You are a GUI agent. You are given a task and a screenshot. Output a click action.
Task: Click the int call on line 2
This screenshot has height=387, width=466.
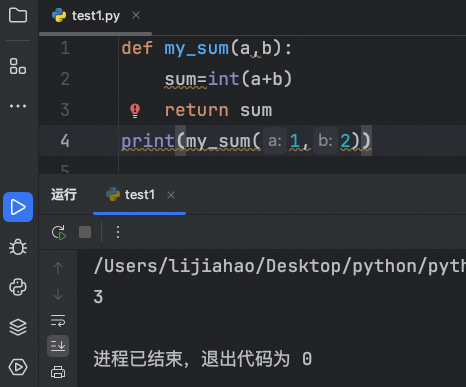[224, 79]
